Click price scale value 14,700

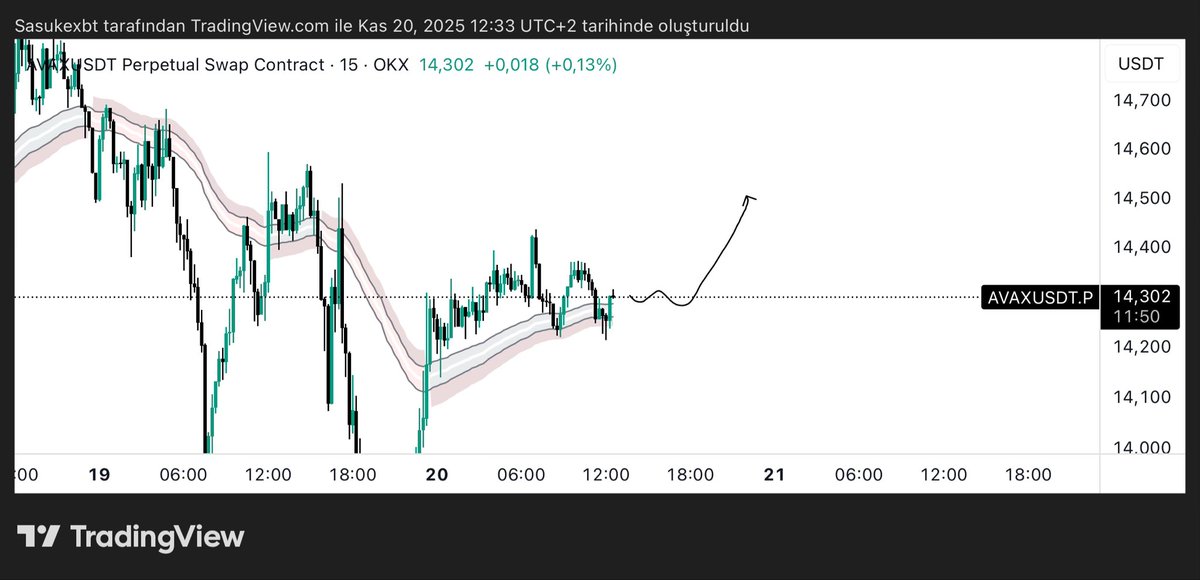tap(1141, 100)
